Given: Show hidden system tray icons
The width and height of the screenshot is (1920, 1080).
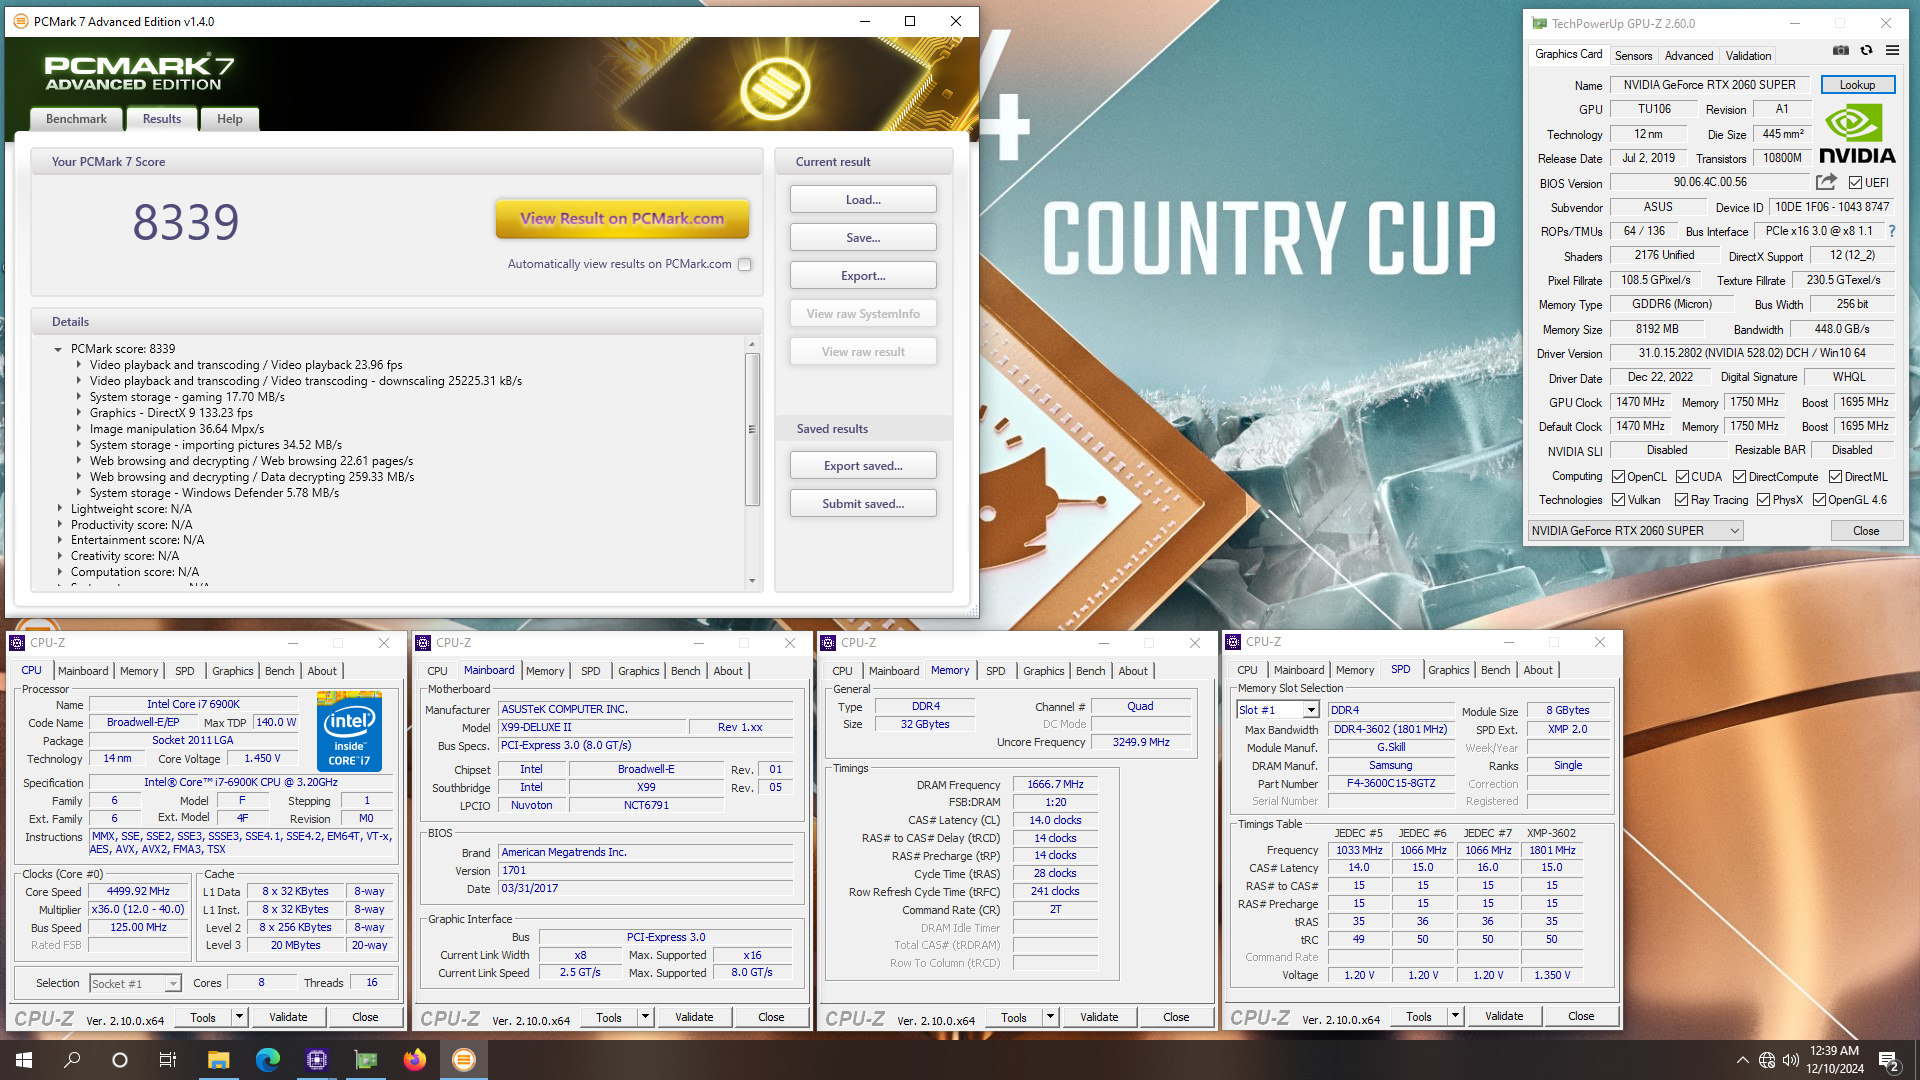Looking at the screenshot, I should click(1743, 1060).
